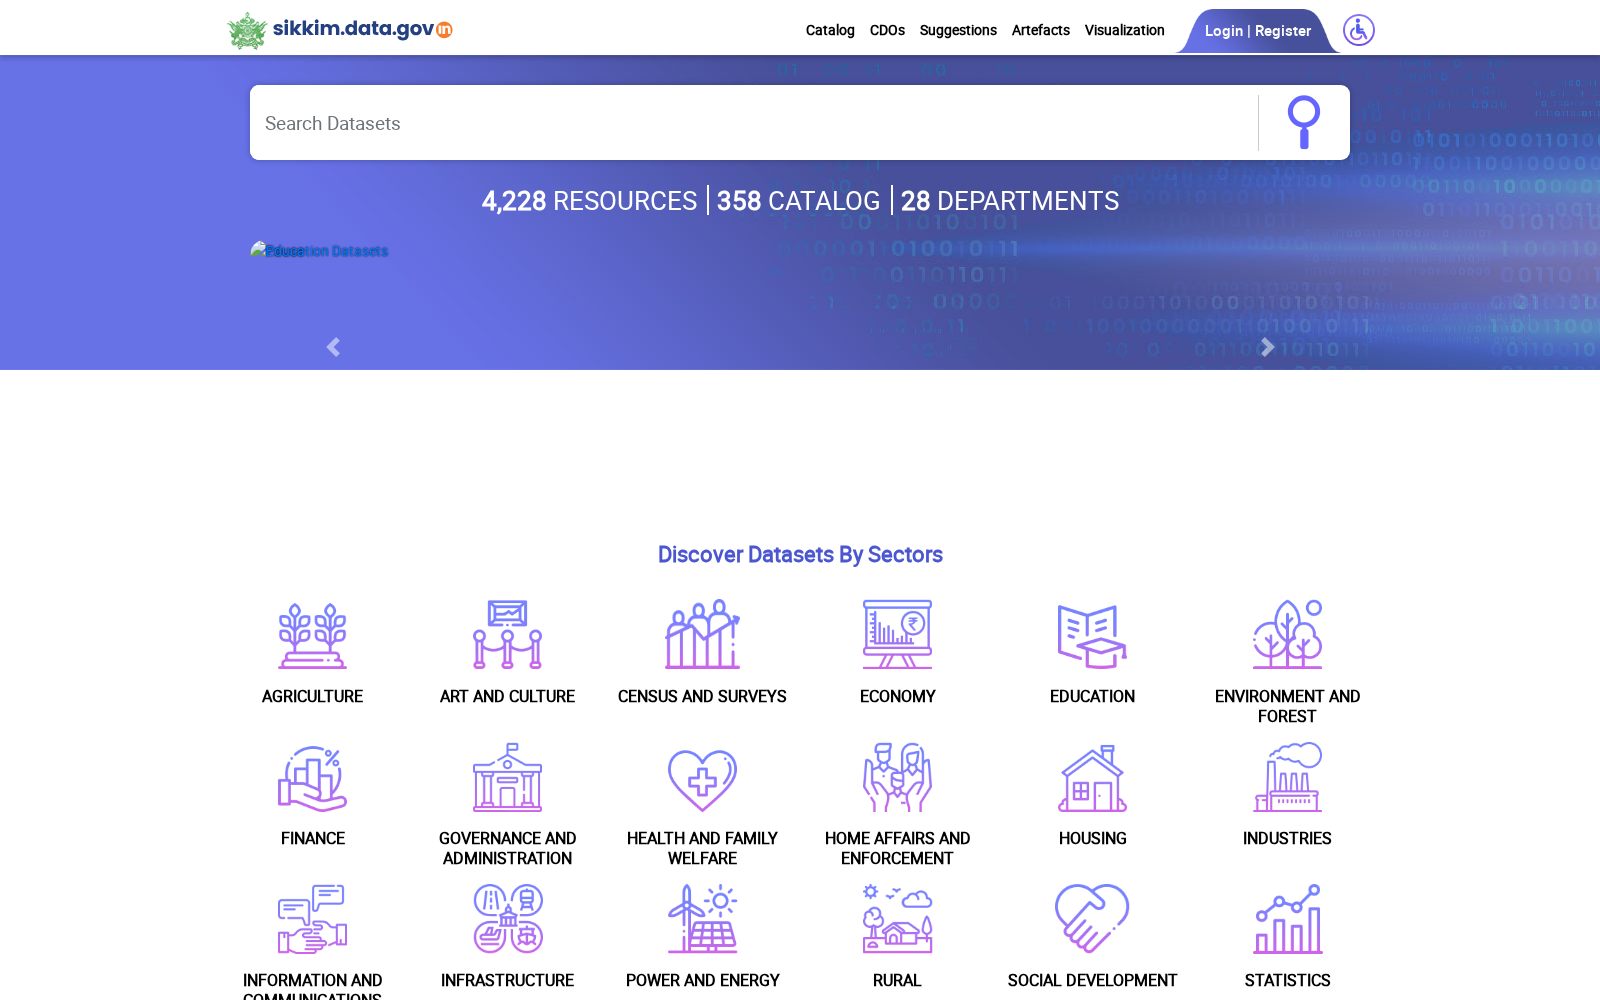This screenshot has width=1600, height=1000.
Task: Click the HEALTH AND FAMILY WELFARE label
Action: (x=702, y=848)
